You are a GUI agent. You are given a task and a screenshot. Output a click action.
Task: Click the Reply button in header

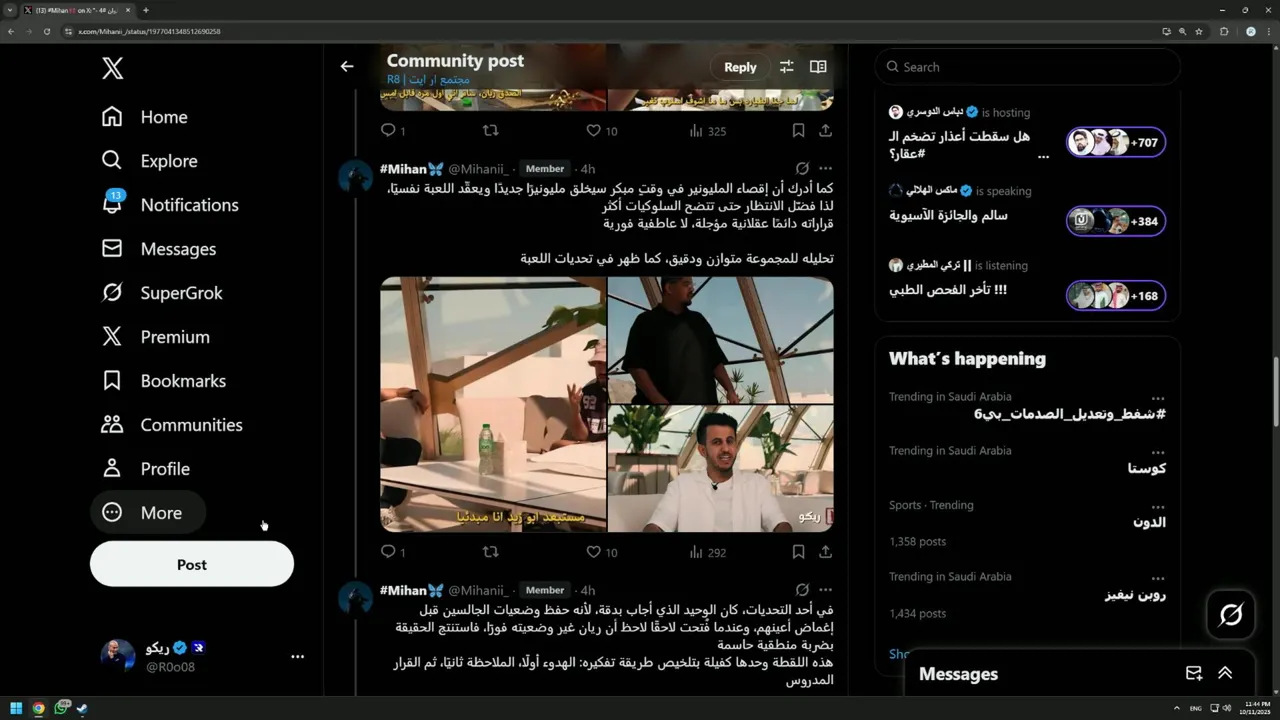coord(740,67)
